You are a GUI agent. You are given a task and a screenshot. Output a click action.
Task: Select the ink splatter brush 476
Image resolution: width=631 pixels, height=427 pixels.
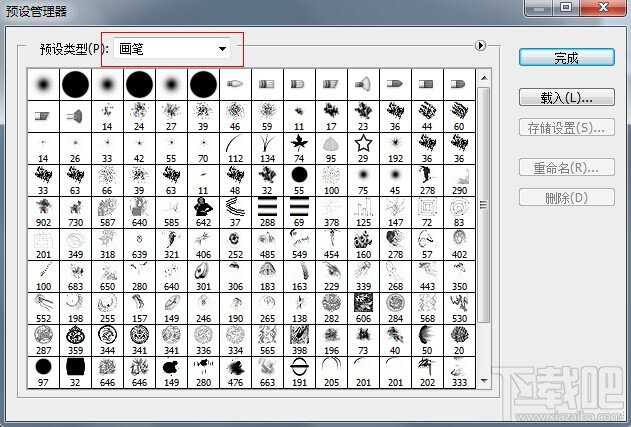click(235, 372)
